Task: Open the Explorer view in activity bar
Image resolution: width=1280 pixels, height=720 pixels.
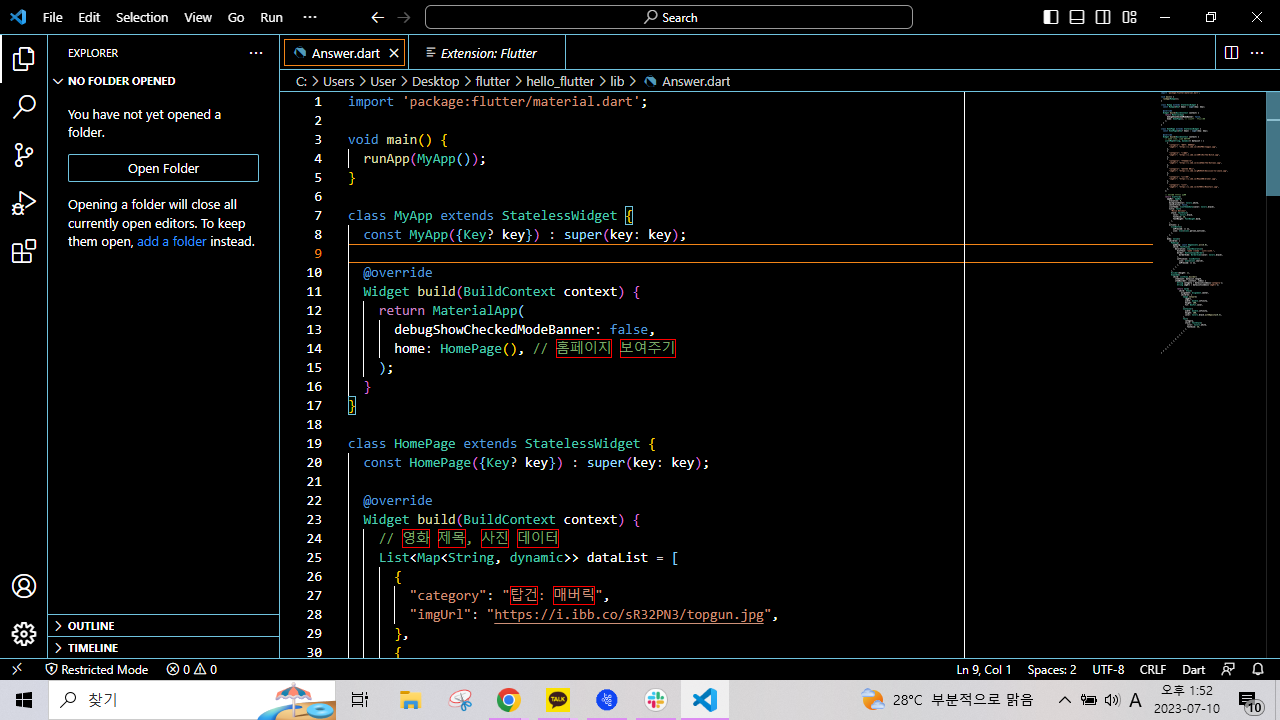Action: pos(24,59)
